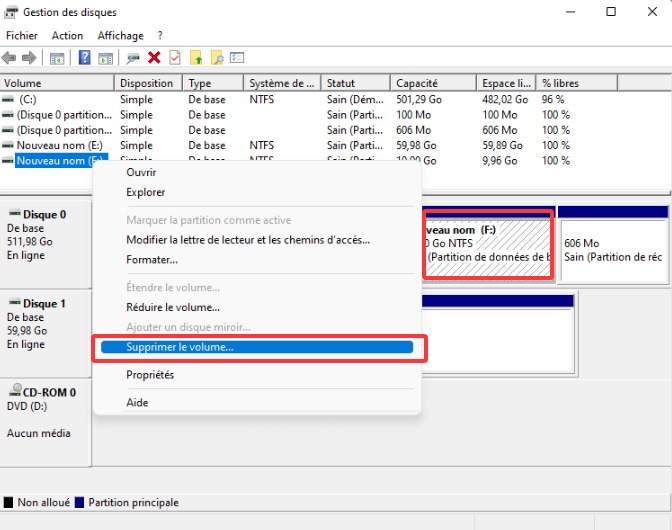Screen dimensions: 672x530
Task: Click the checklist settings toolbar icon
Action: tap(237, 57)
